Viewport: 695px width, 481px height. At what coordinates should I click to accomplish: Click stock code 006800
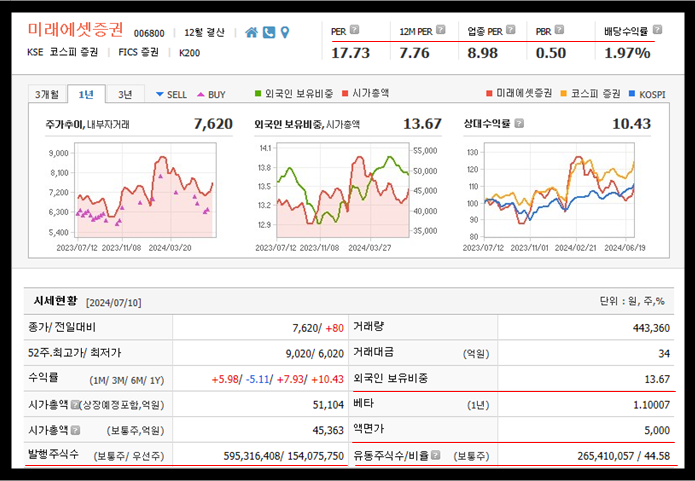pyautogui.click(x=149, y=33)
